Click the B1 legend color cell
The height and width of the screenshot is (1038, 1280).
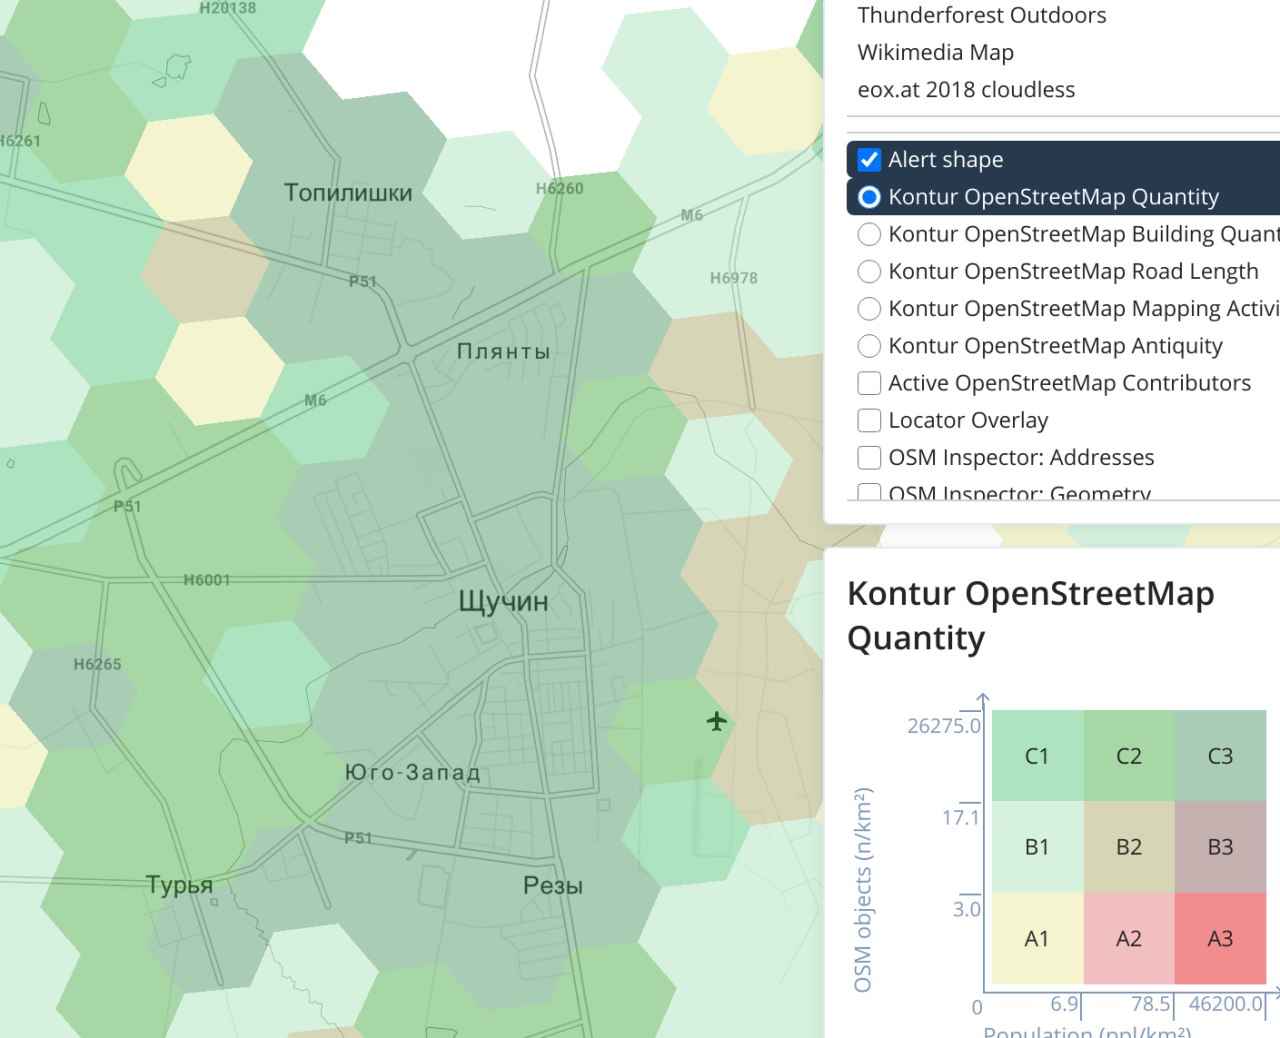click(x=1037, y=847)
